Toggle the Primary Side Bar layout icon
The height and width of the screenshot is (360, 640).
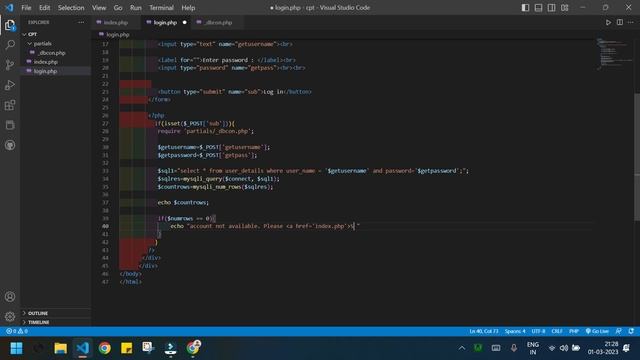coord(525,8)
